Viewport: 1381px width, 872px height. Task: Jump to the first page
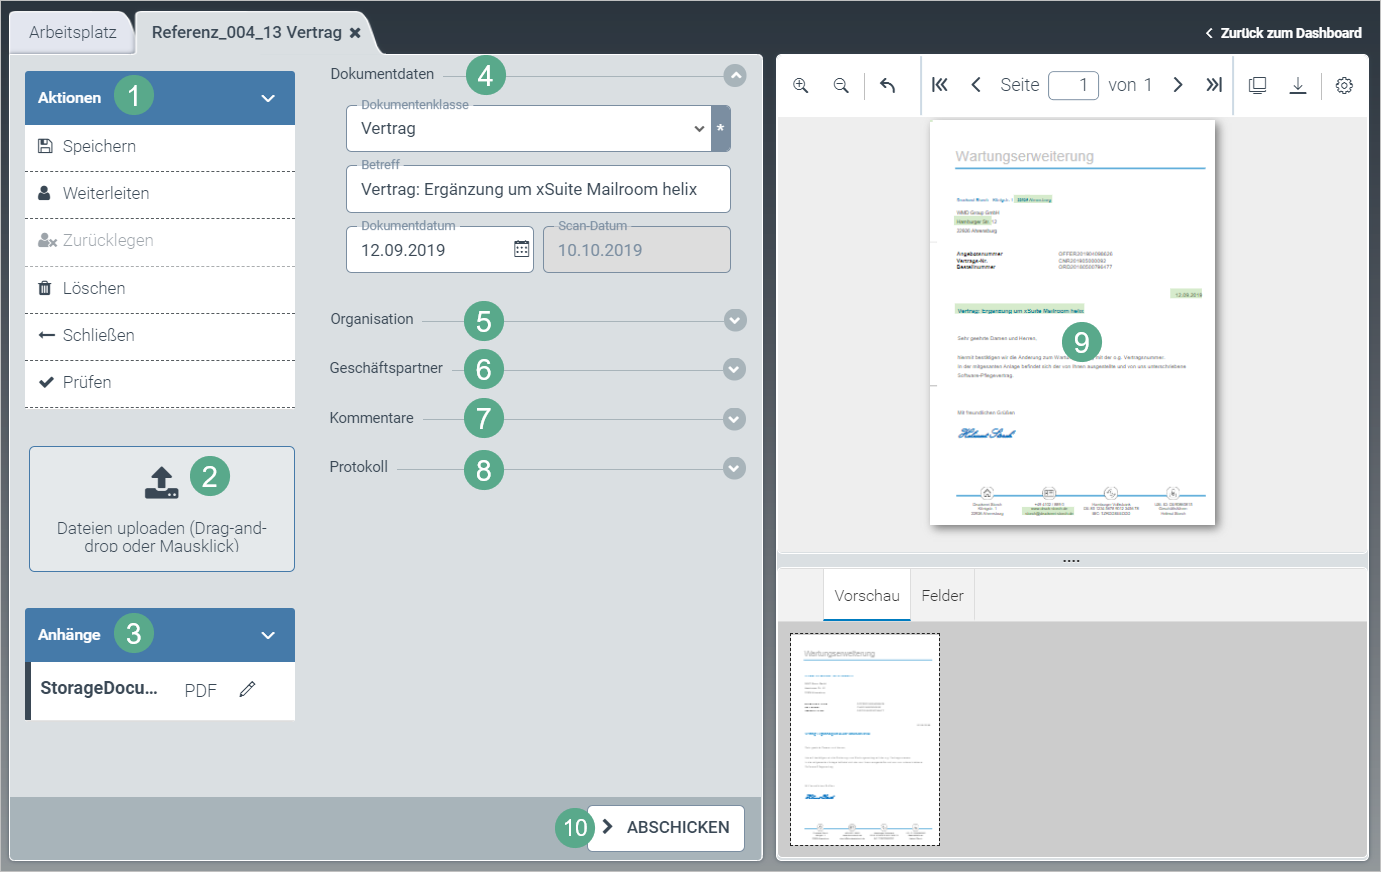940,85
